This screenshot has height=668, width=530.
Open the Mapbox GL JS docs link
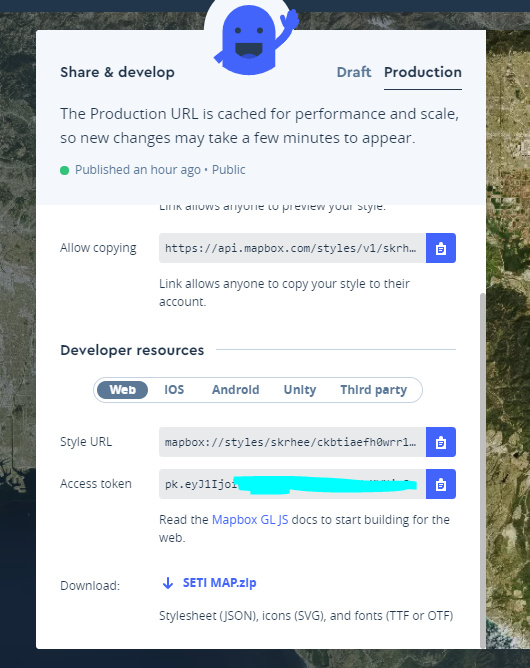point(250,520)
